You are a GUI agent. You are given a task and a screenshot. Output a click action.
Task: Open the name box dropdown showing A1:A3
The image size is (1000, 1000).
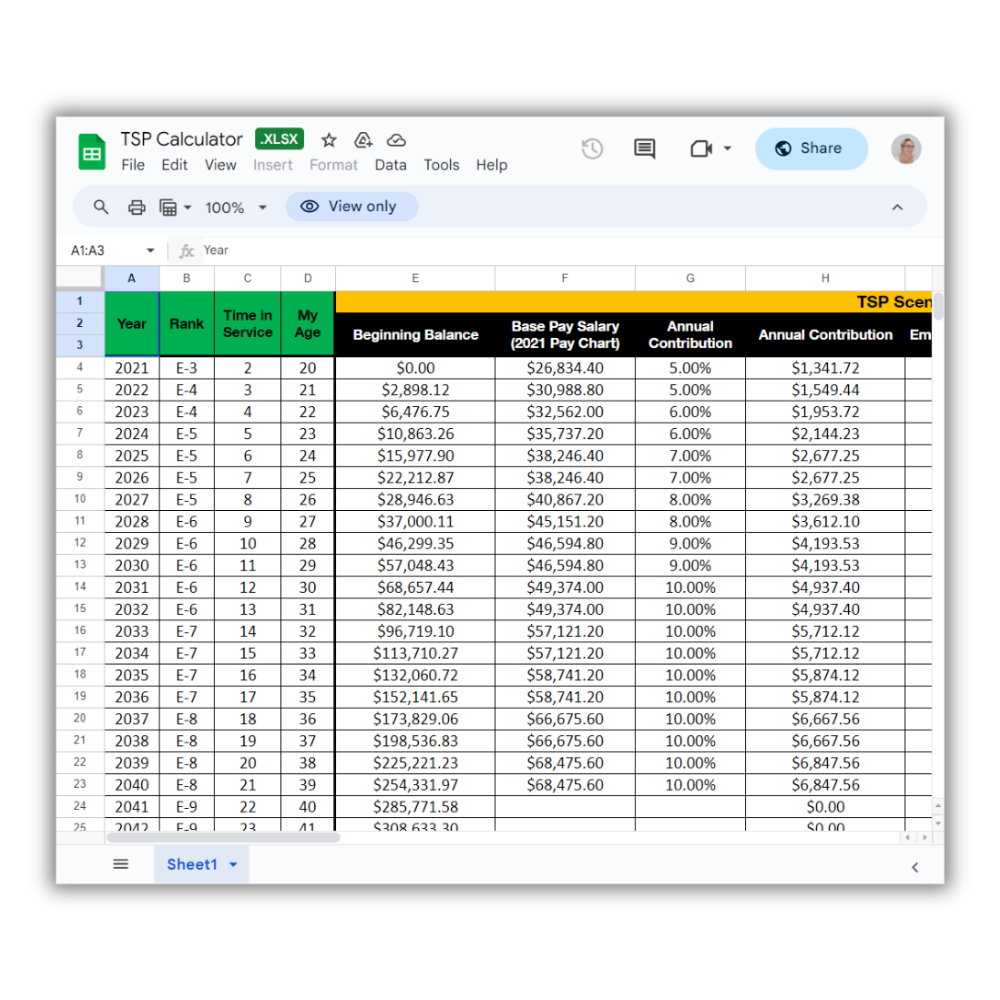pos(150,250)
